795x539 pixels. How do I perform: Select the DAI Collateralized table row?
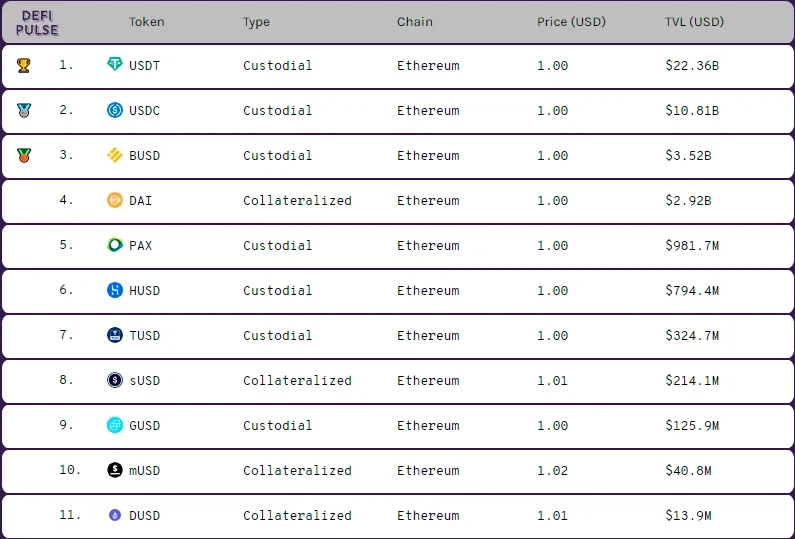[400, 200]
